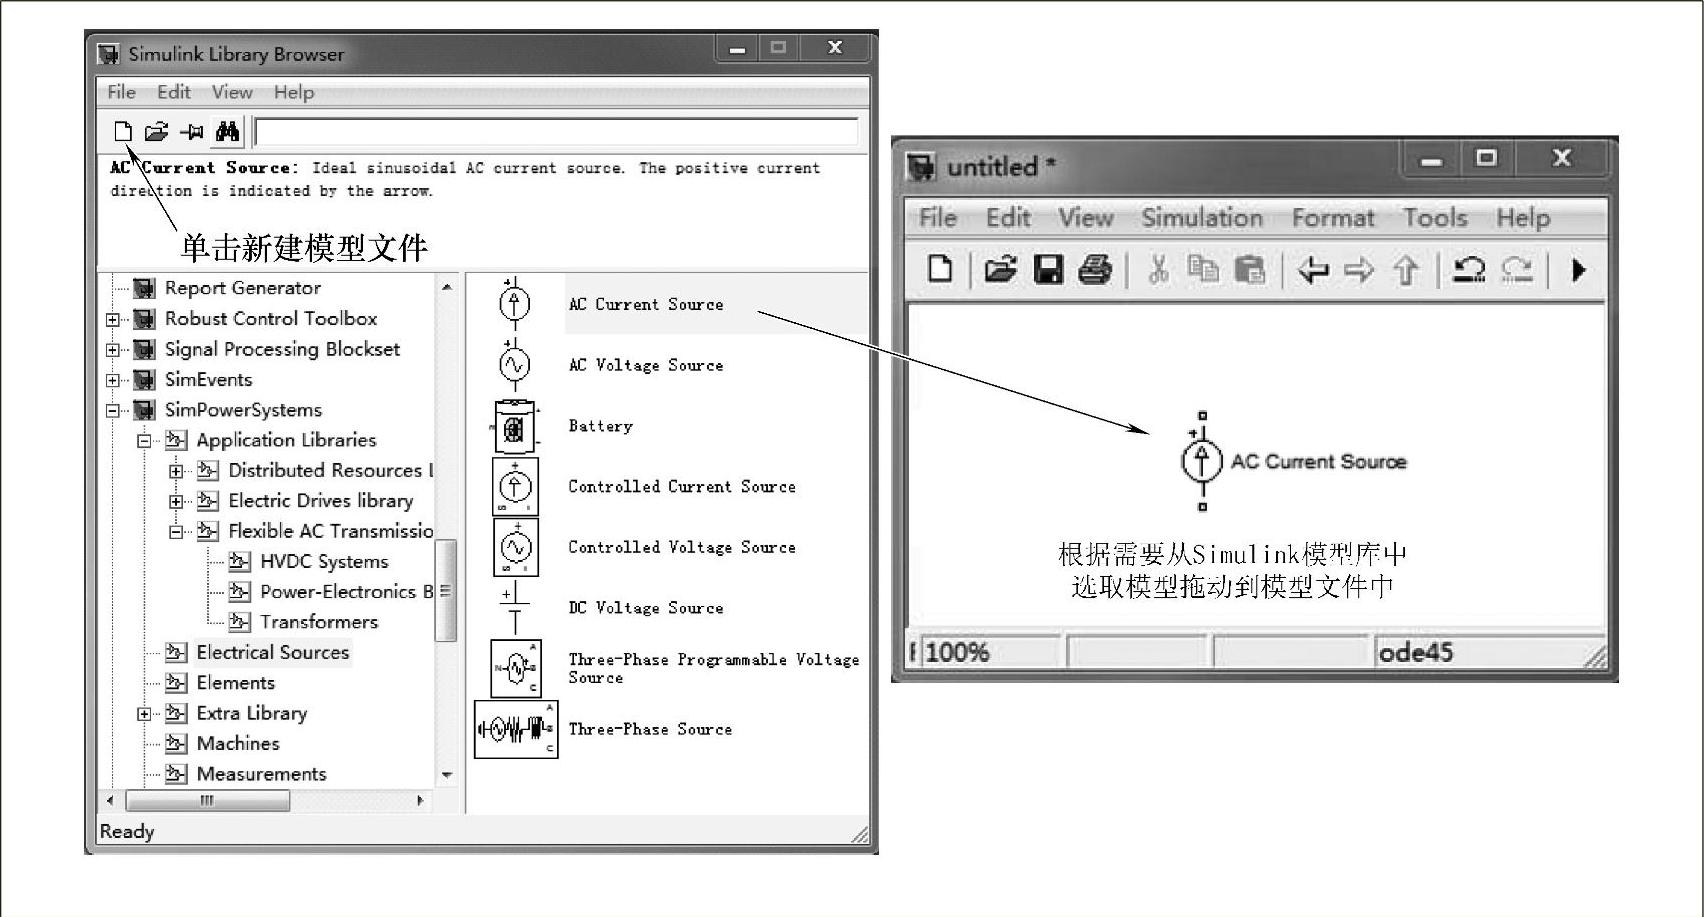Expand the Robust Control Toolbox node
Image resolution: width=1704 pixels, height=917 pixels.
(113, 320)
